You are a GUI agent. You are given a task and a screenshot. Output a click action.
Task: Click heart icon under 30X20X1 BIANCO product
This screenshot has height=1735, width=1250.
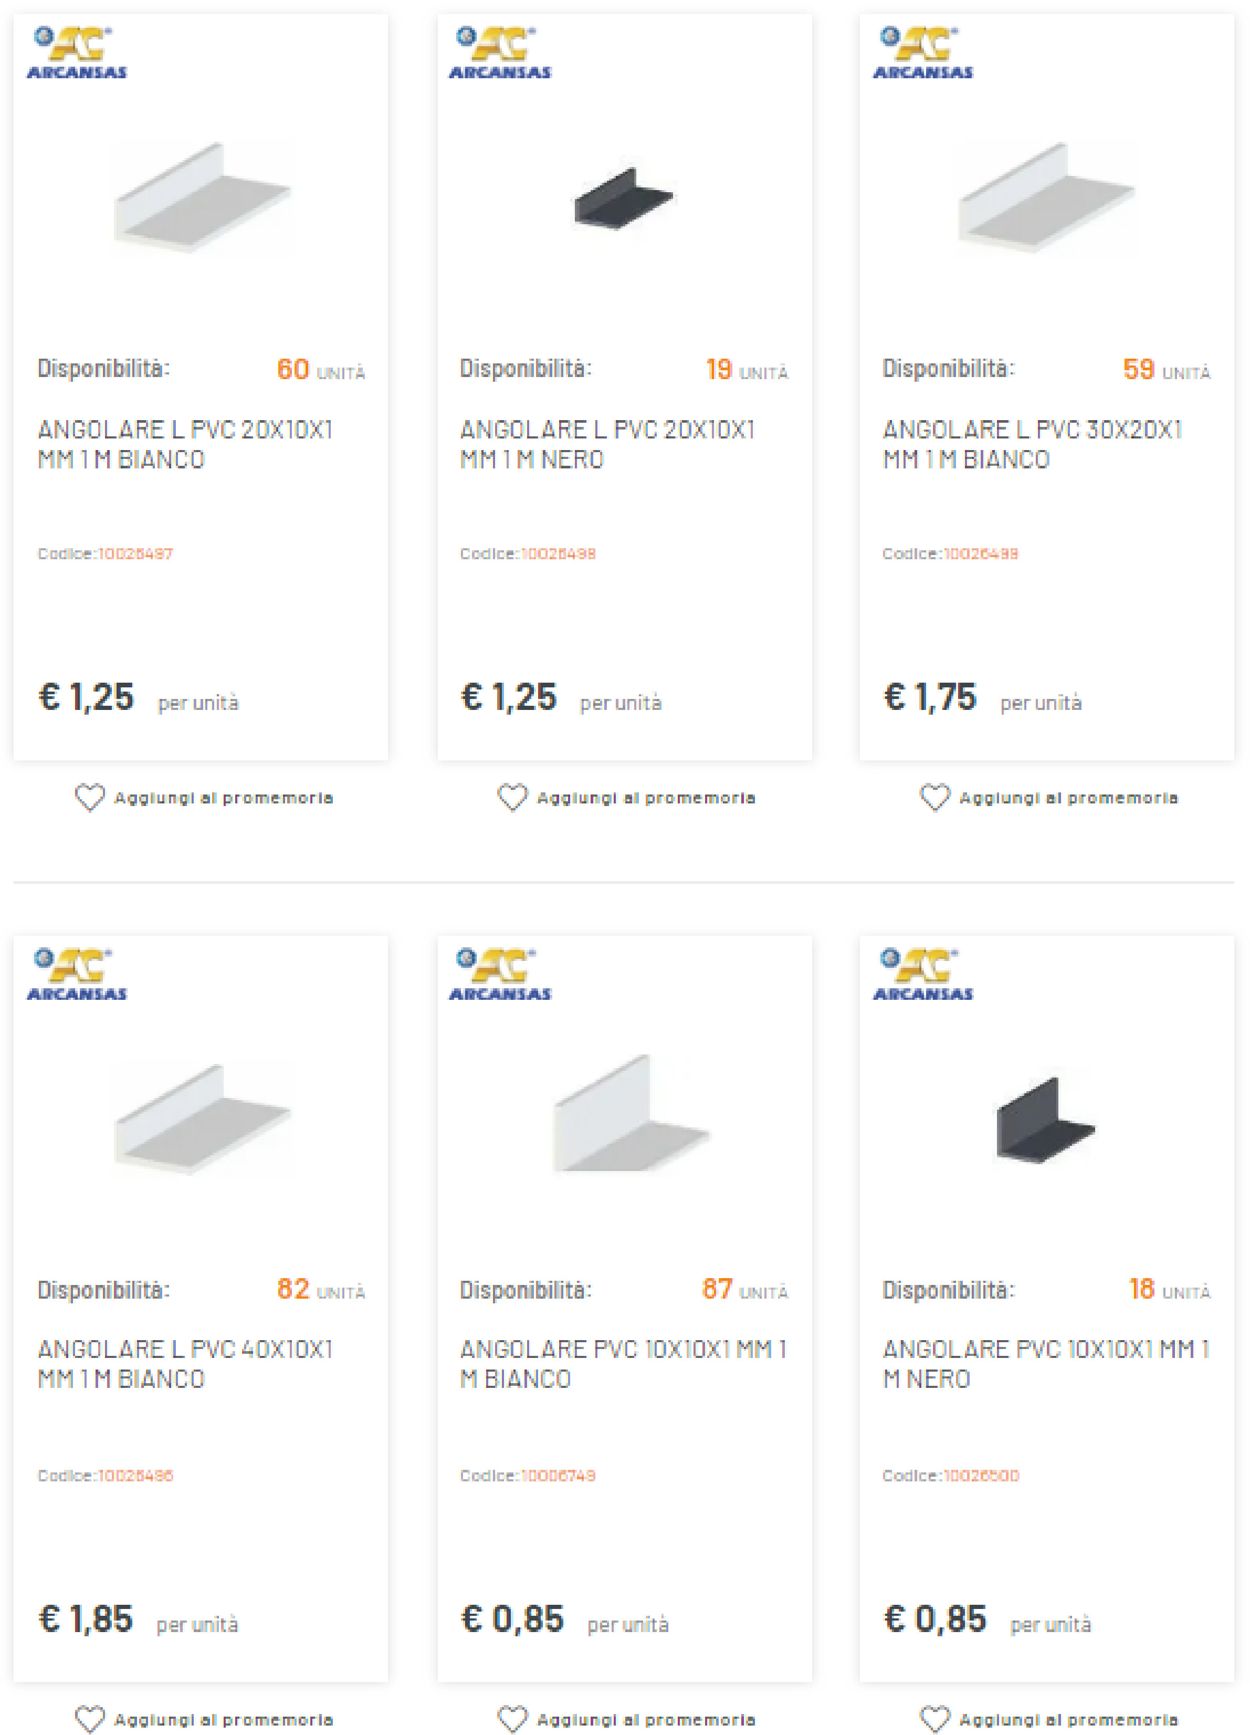point(935,798)
